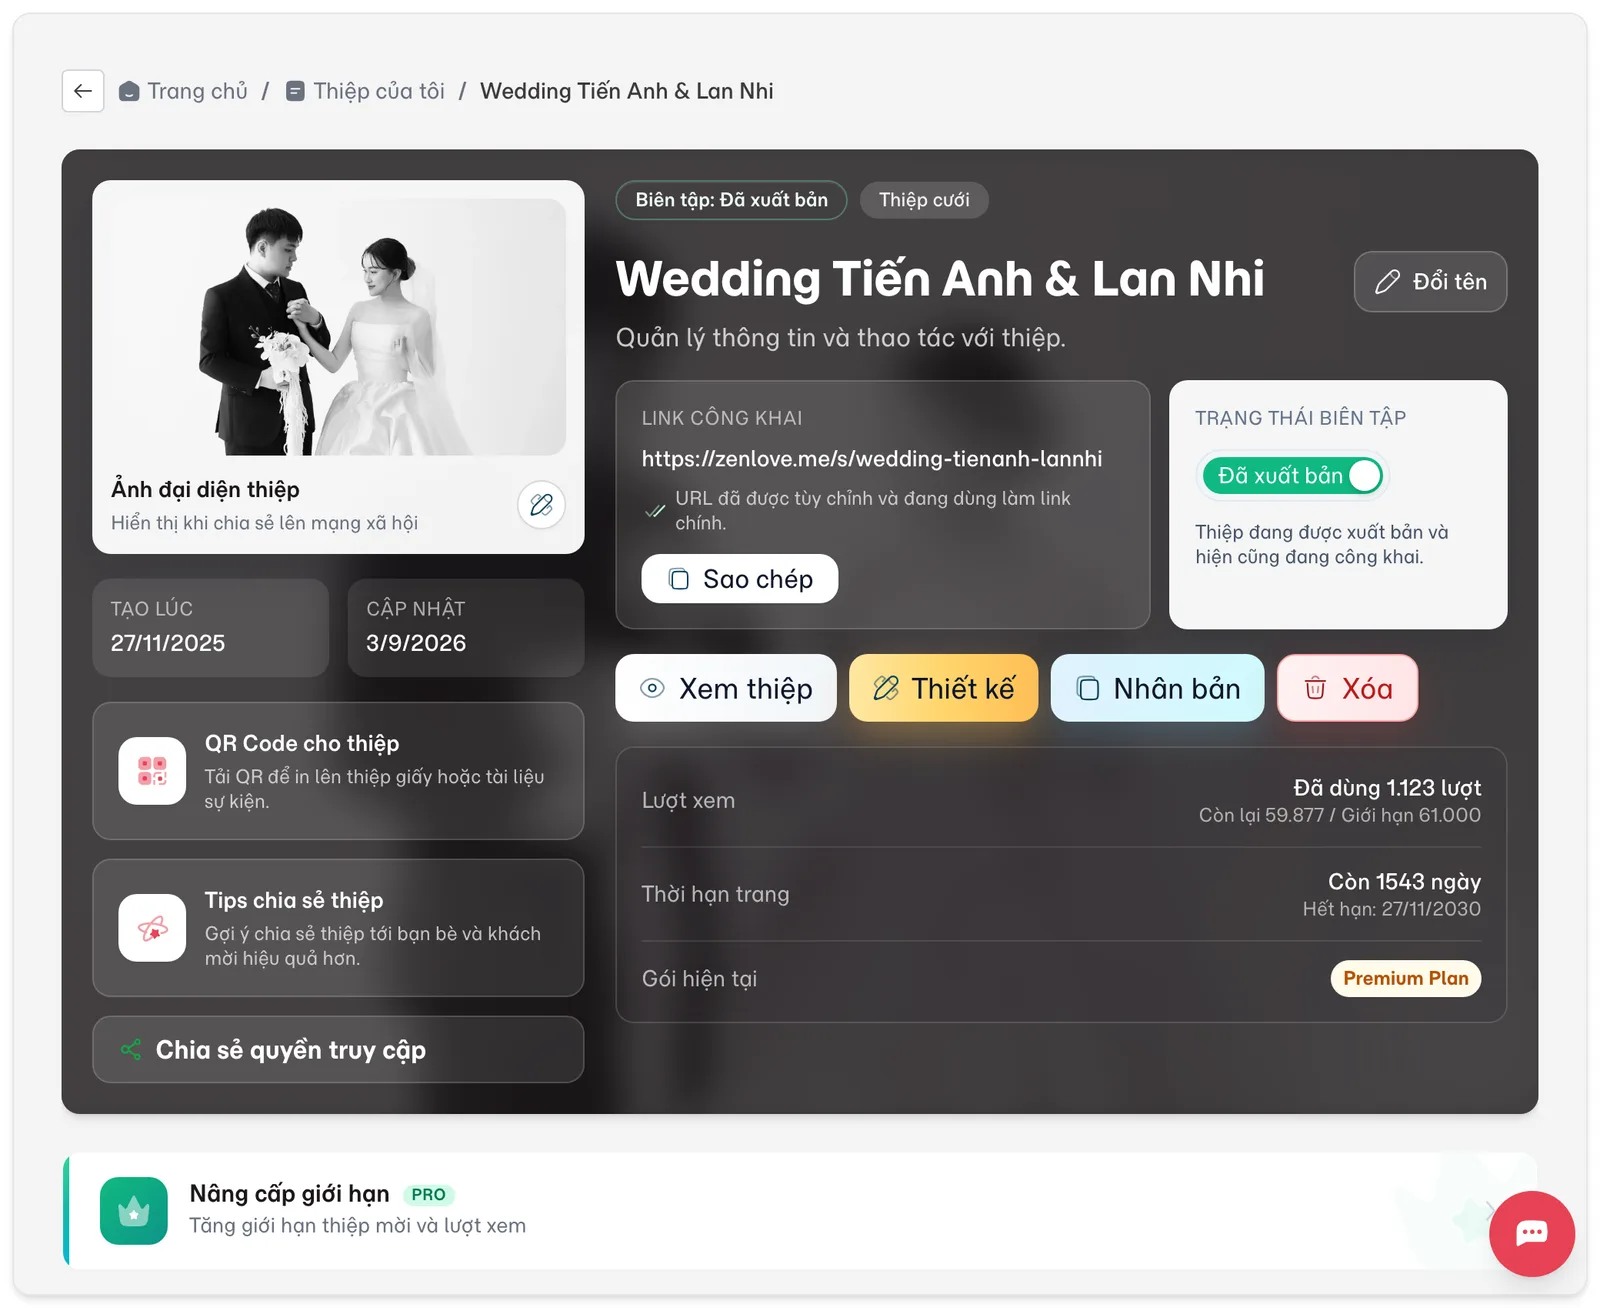Go to Thiệp của tôi breadcrumb

tap(365, 91)
